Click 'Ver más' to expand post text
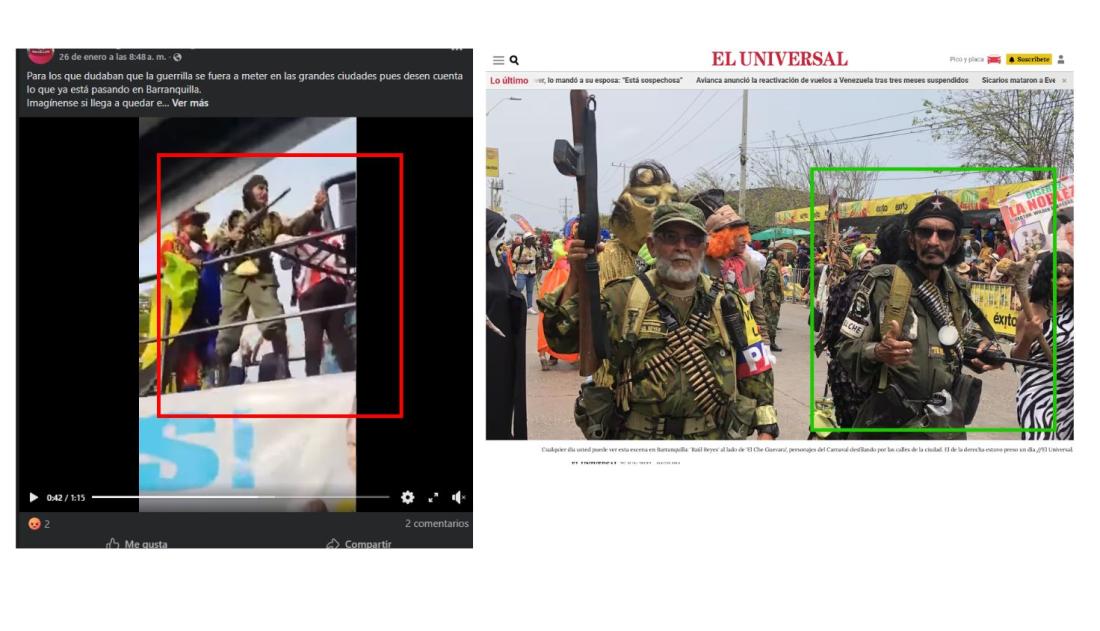 190,103
